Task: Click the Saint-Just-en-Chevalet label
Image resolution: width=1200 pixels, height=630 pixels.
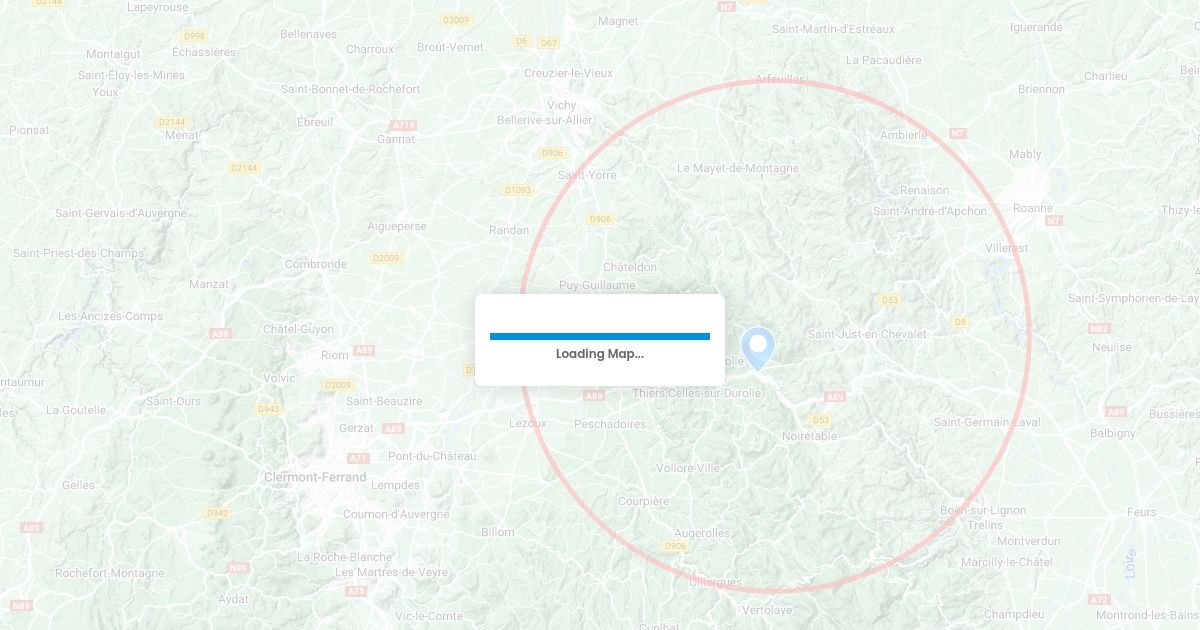Action: (x=867, y=334)
